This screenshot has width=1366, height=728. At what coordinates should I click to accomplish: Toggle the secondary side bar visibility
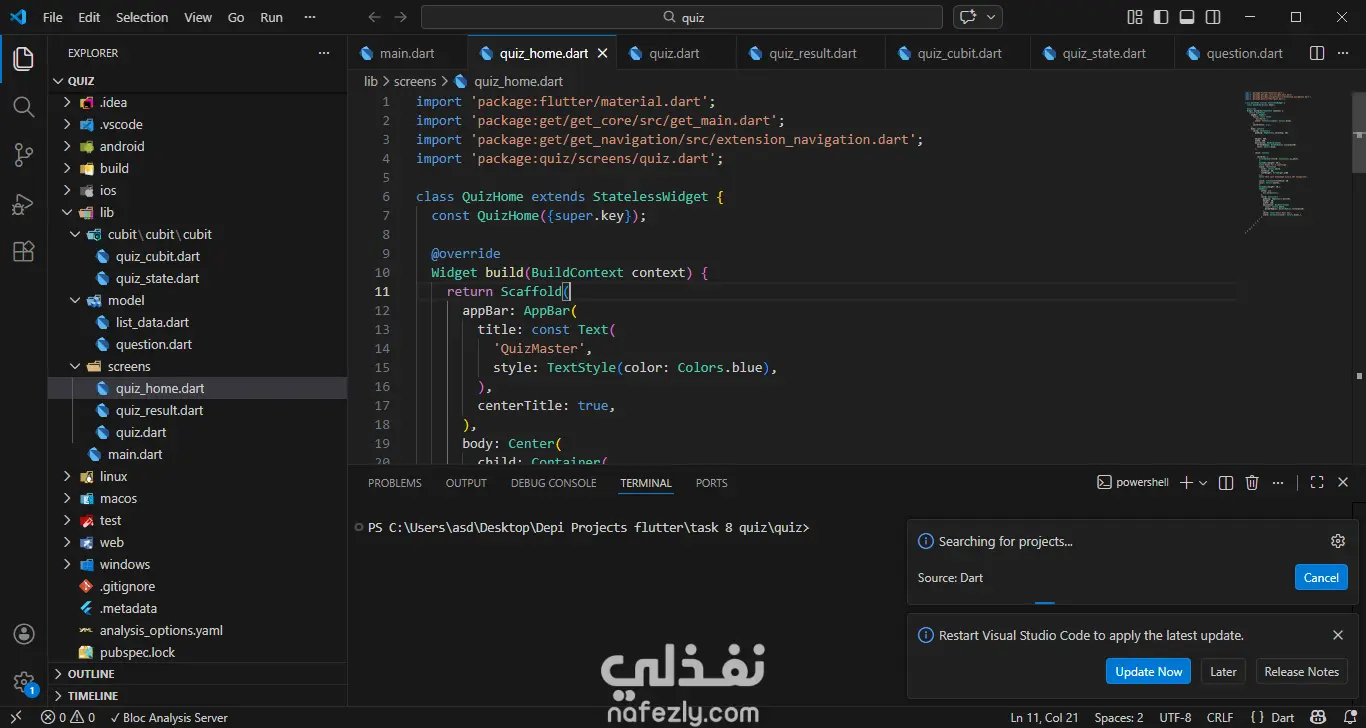click(1213, 17)
